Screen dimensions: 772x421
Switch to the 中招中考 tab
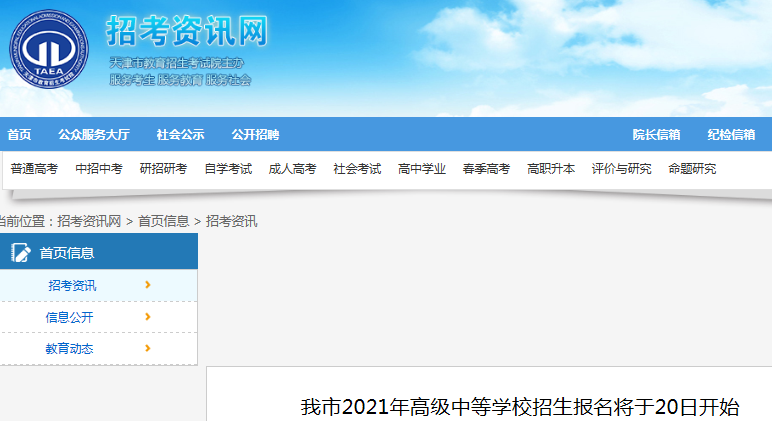click(x=99, y=169)
